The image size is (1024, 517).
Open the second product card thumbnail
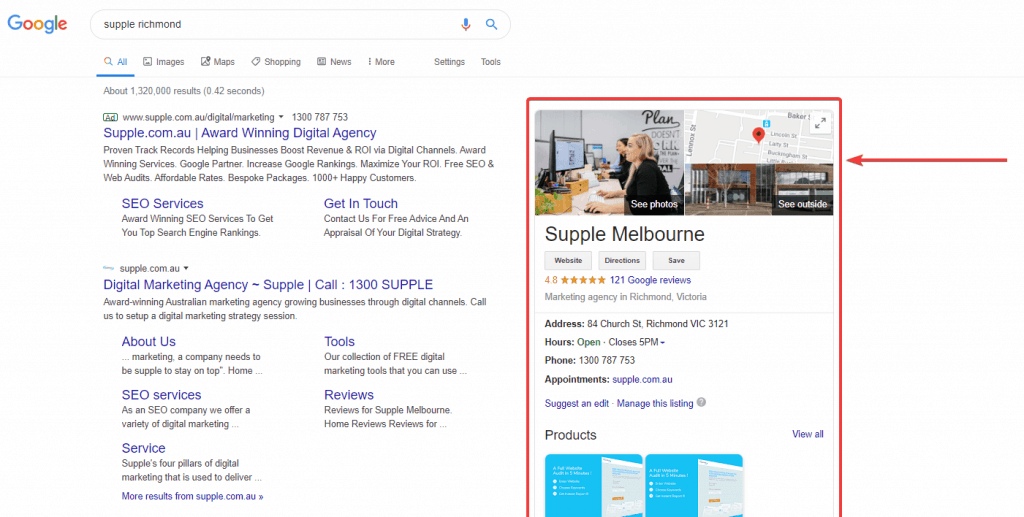pos(694,485)
